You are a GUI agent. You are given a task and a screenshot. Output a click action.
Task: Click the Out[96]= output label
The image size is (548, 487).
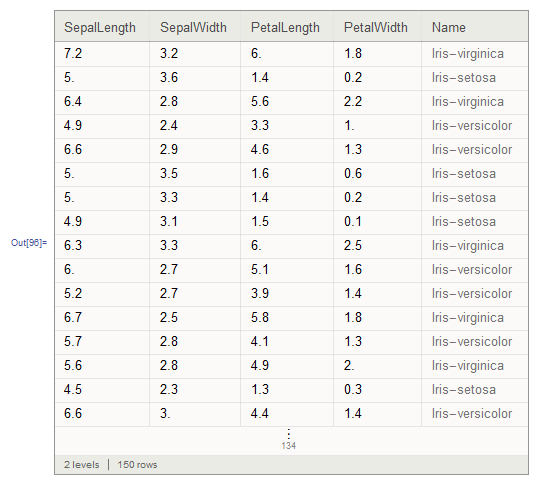click(29, 243)
